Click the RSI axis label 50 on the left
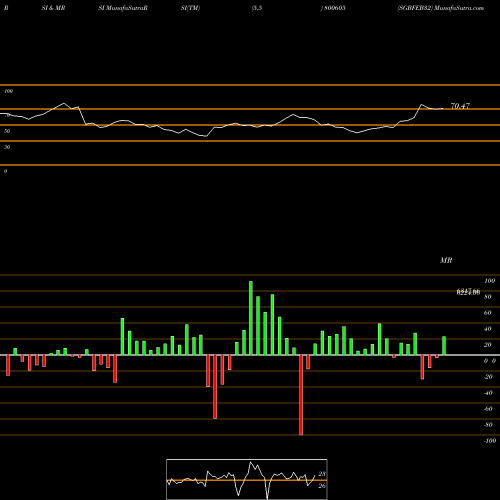The image size is (500, 500). coord(7,131)
